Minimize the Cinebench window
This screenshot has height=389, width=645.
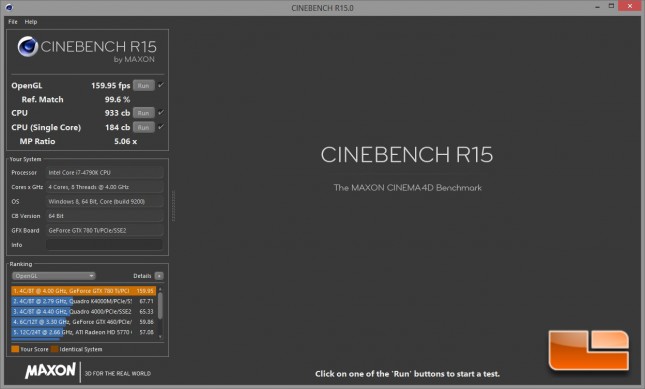coord(597,7)
